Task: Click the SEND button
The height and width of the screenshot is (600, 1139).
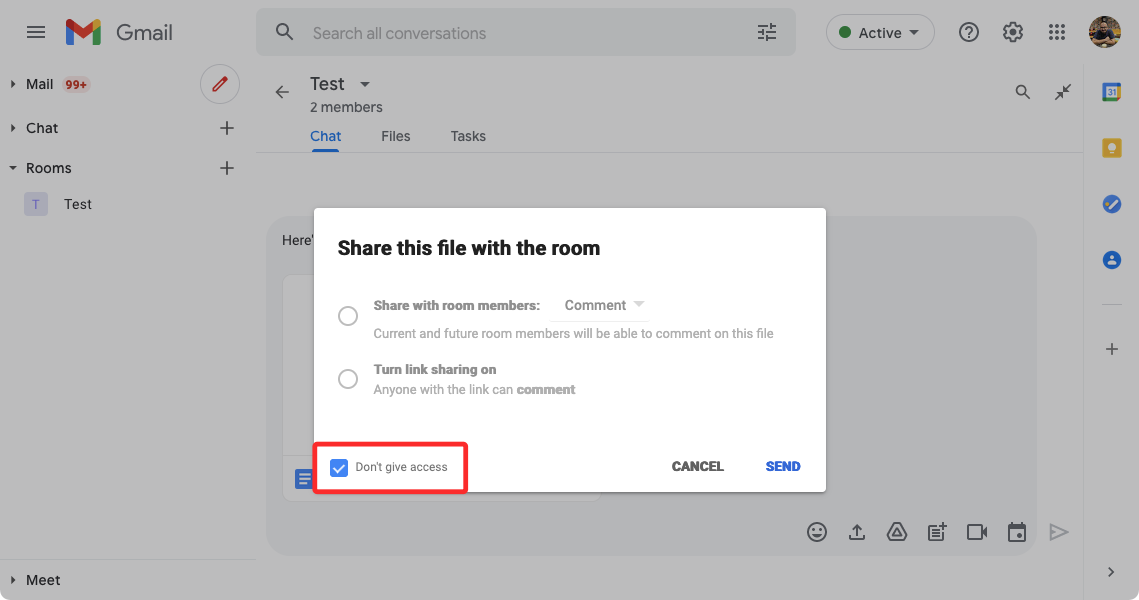Action: (x=782, y=466)
